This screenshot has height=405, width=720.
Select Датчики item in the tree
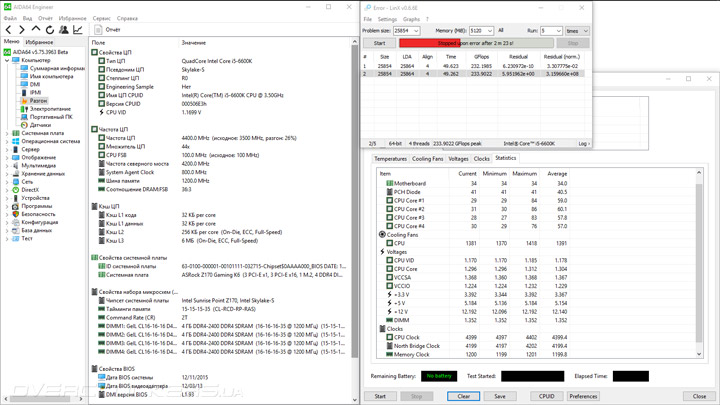pyautogui.click(x=40, y=125)
